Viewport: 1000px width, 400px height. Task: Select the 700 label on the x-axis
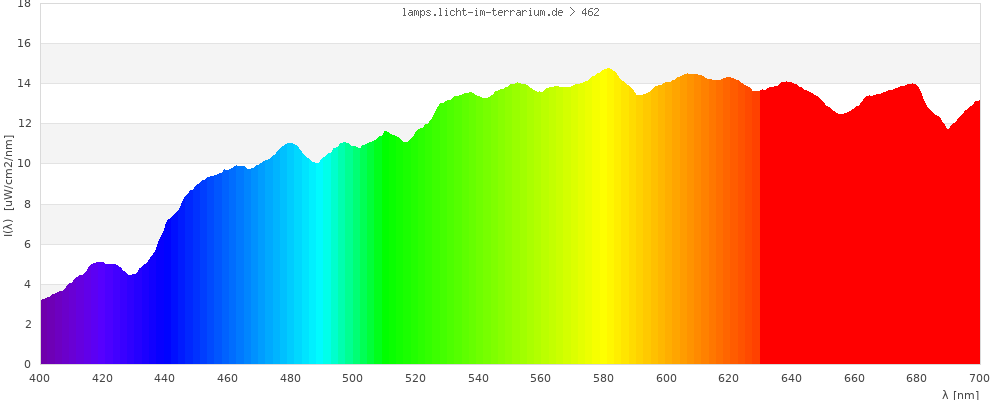(979, 378)
